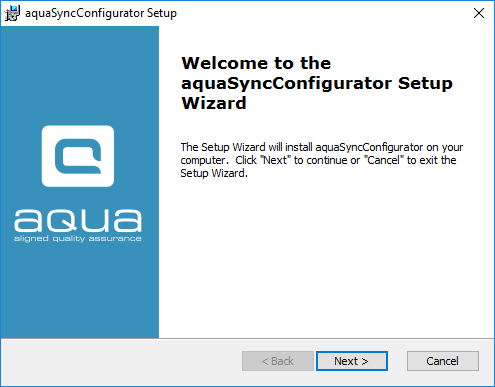
Task: Click the installer icon in the title bar
Action: point(12,13)
